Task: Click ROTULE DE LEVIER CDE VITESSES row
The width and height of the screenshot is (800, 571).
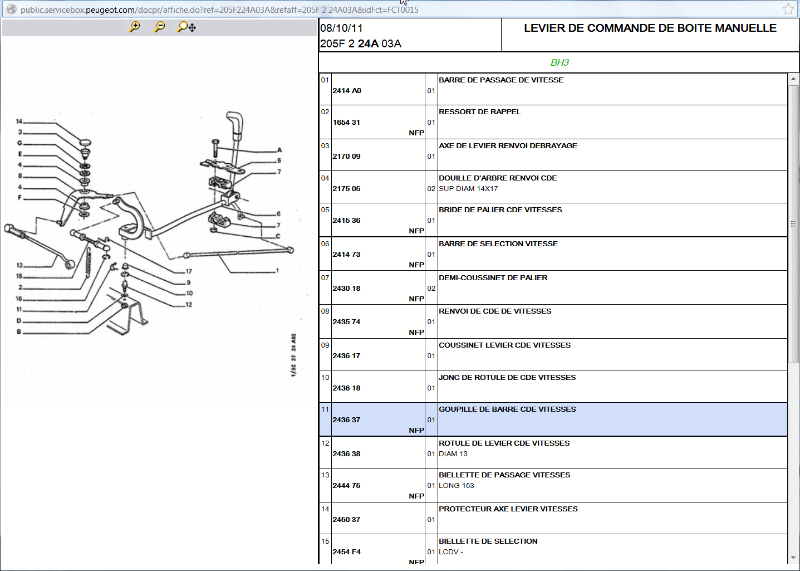Action: 553,453
